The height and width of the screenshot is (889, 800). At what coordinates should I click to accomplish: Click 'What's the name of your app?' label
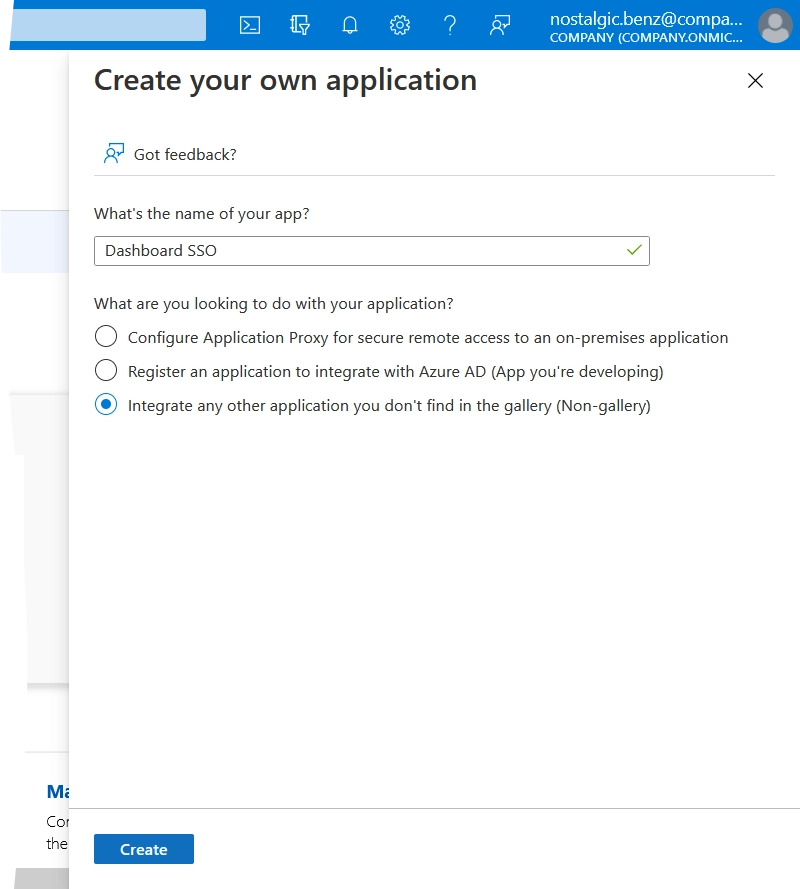(x=201, y=214)
